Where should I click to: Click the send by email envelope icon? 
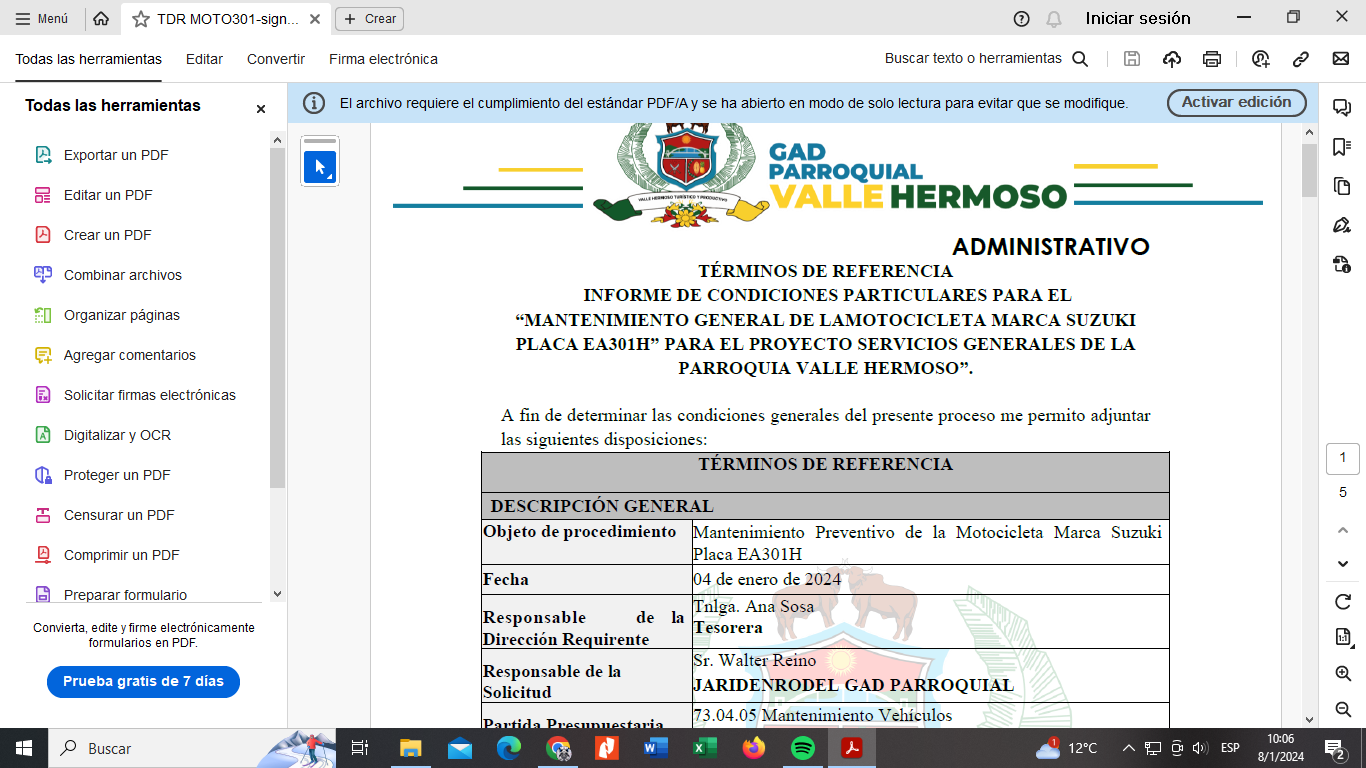tap(1341, 59)
